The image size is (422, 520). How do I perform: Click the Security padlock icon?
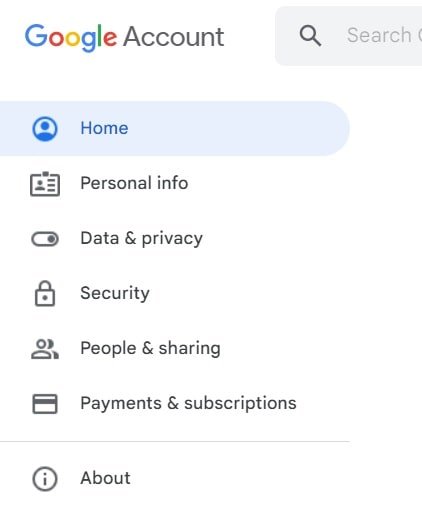pos(45,294)
